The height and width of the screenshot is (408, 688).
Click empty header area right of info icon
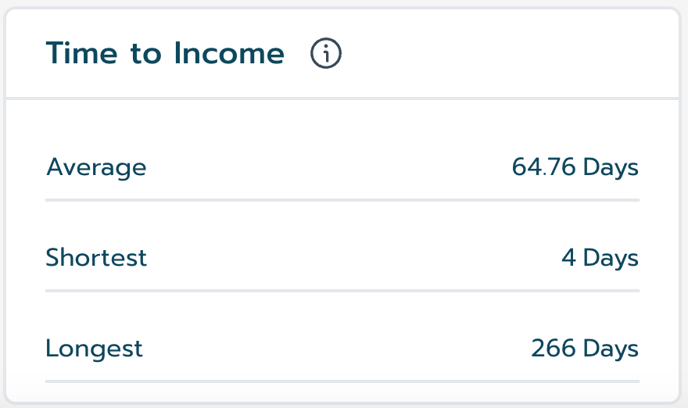pyautogui.click(x=509, y=54)
